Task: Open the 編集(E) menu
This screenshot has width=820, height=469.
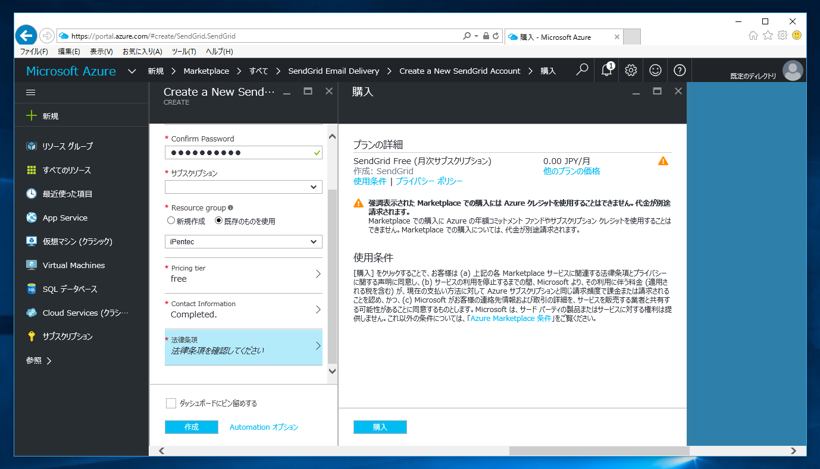Action: click(69, 51)
